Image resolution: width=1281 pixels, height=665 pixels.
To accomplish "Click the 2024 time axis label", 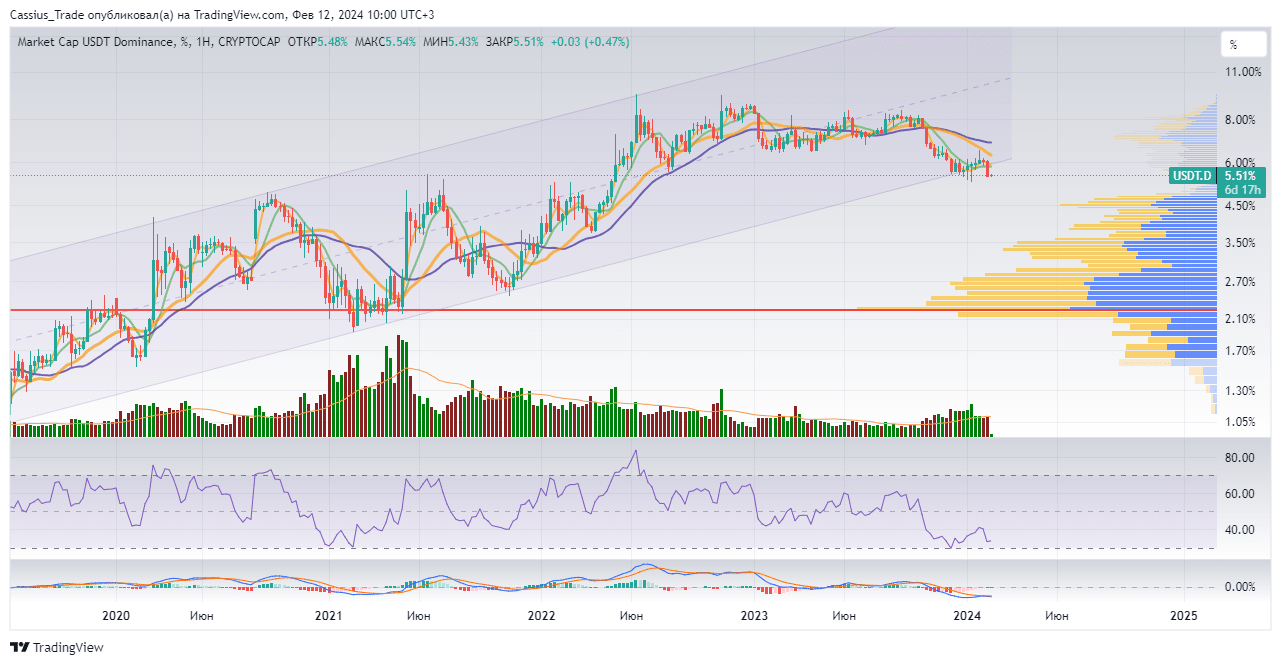I will click(x=967, y=615).
